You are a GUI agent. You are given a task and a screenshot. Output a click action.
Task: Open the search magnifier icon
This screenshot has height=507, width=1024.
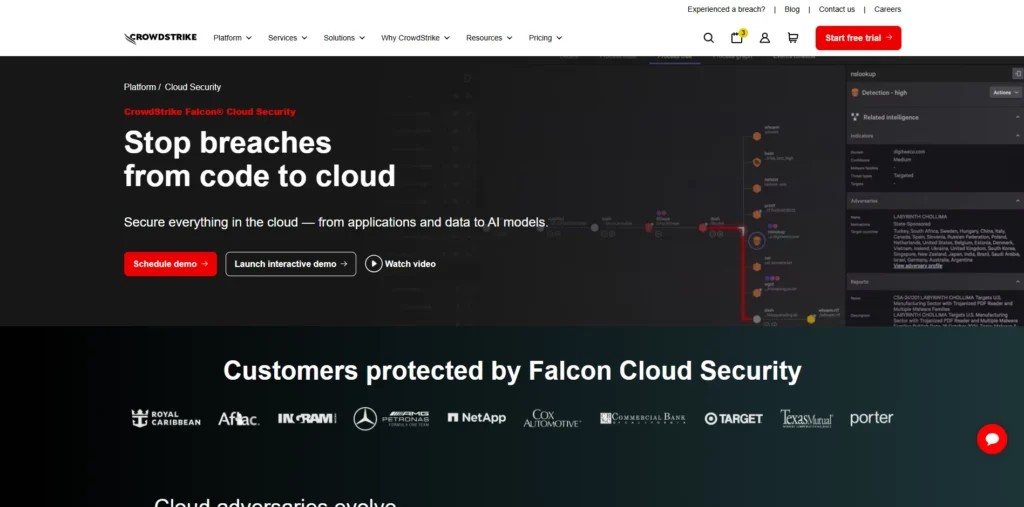(x=709, y=38)
